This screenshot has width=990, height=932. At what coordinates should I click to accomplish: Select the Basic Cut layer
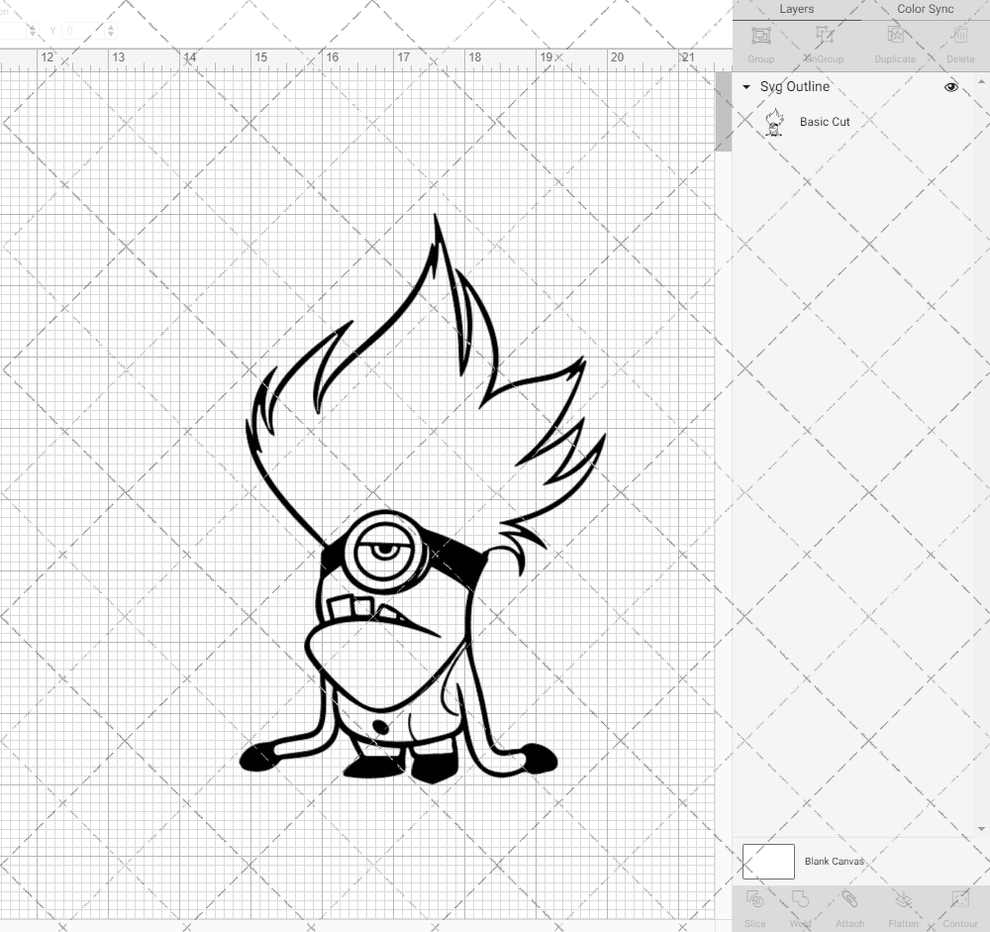pos(825,121)
